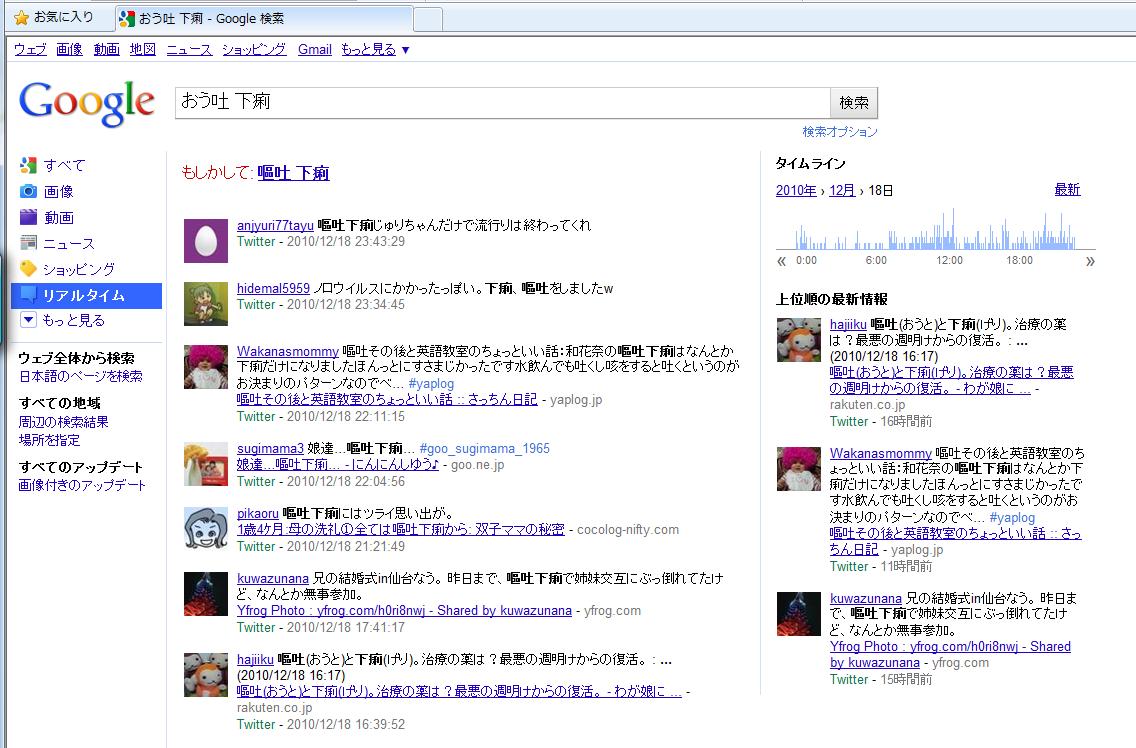Go to previous timeline period arrow
This screenshot has width=1136, height=748.
point(781,261)
